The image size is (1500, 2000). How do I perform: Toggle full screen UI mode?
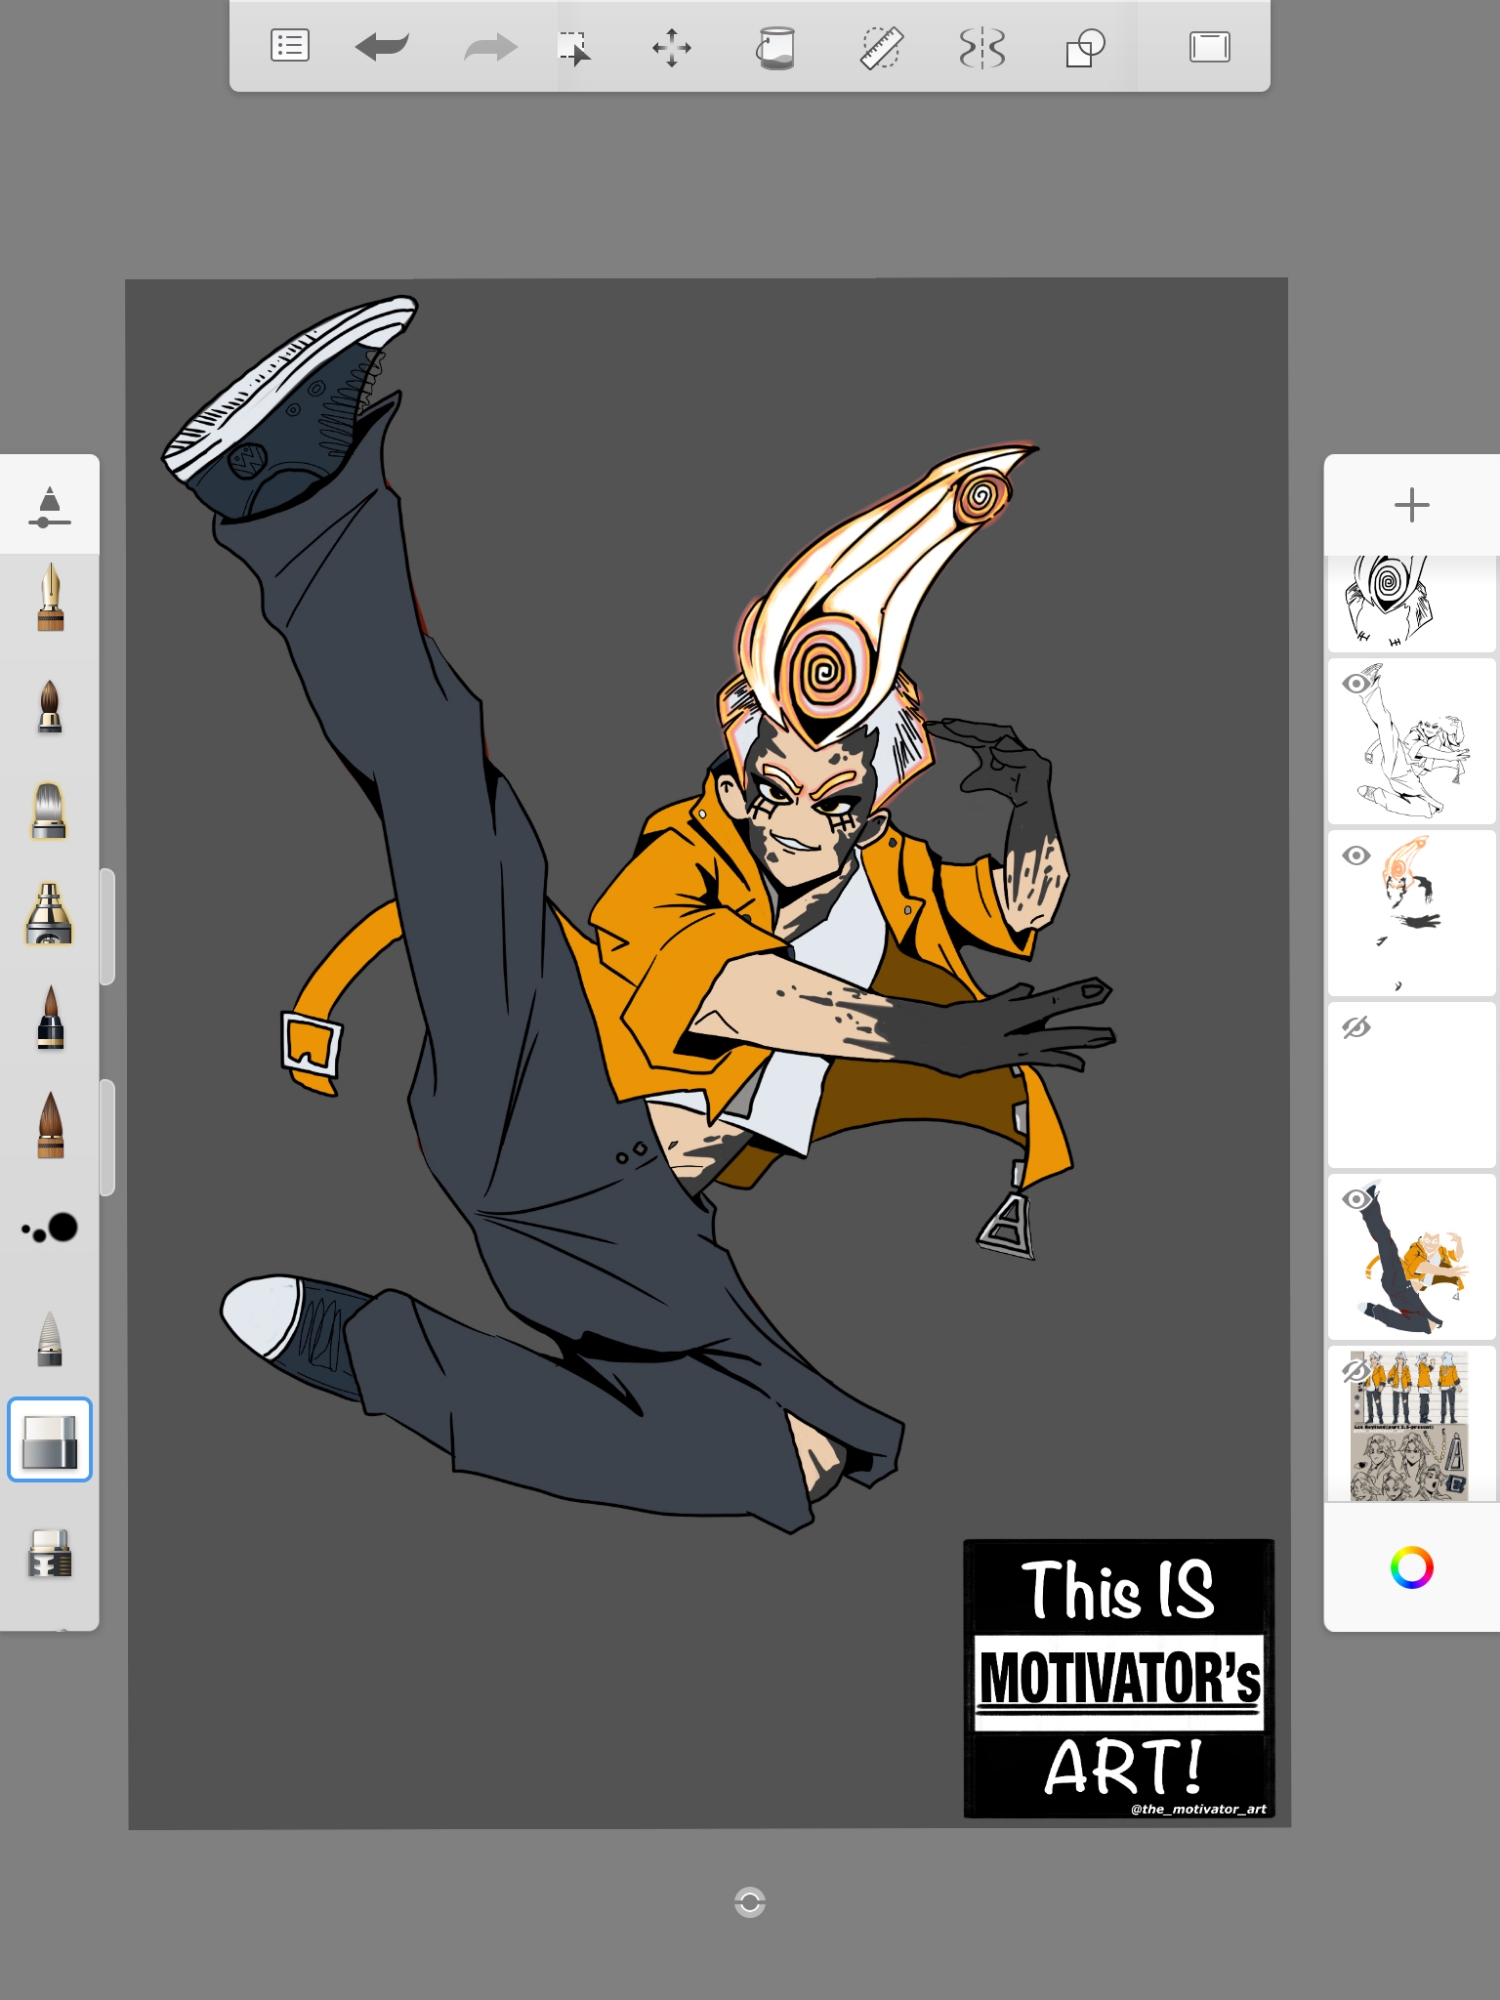[x=1209, y=47]
